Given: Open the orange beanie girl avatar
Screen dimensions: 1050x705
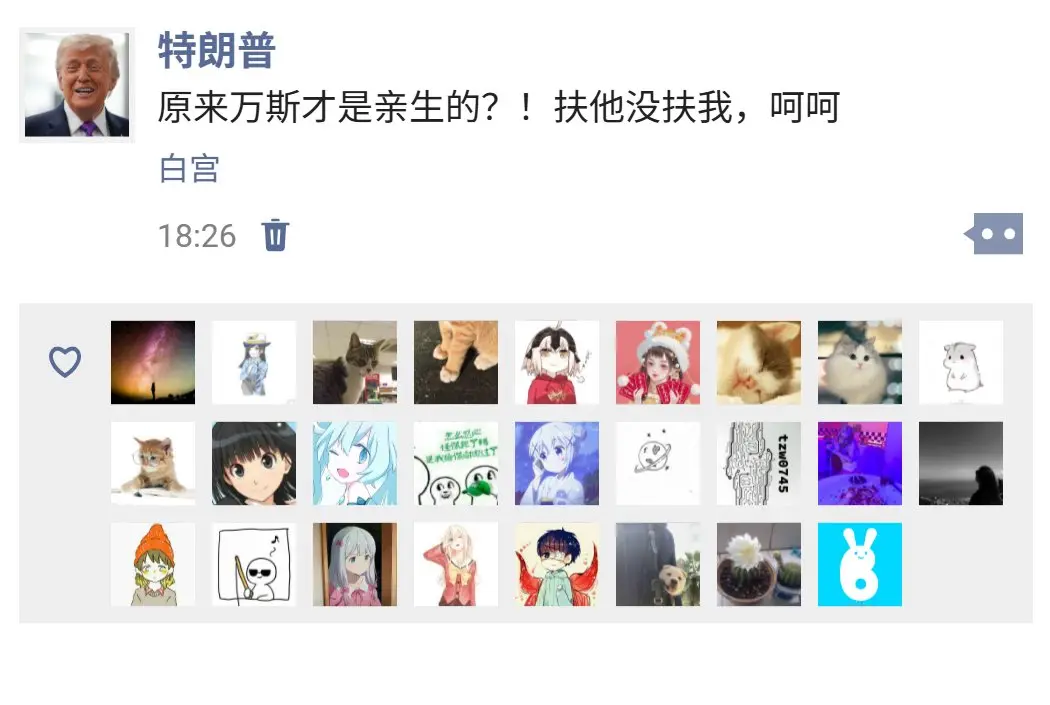Looking at the screenshot, I should (153, 564).
